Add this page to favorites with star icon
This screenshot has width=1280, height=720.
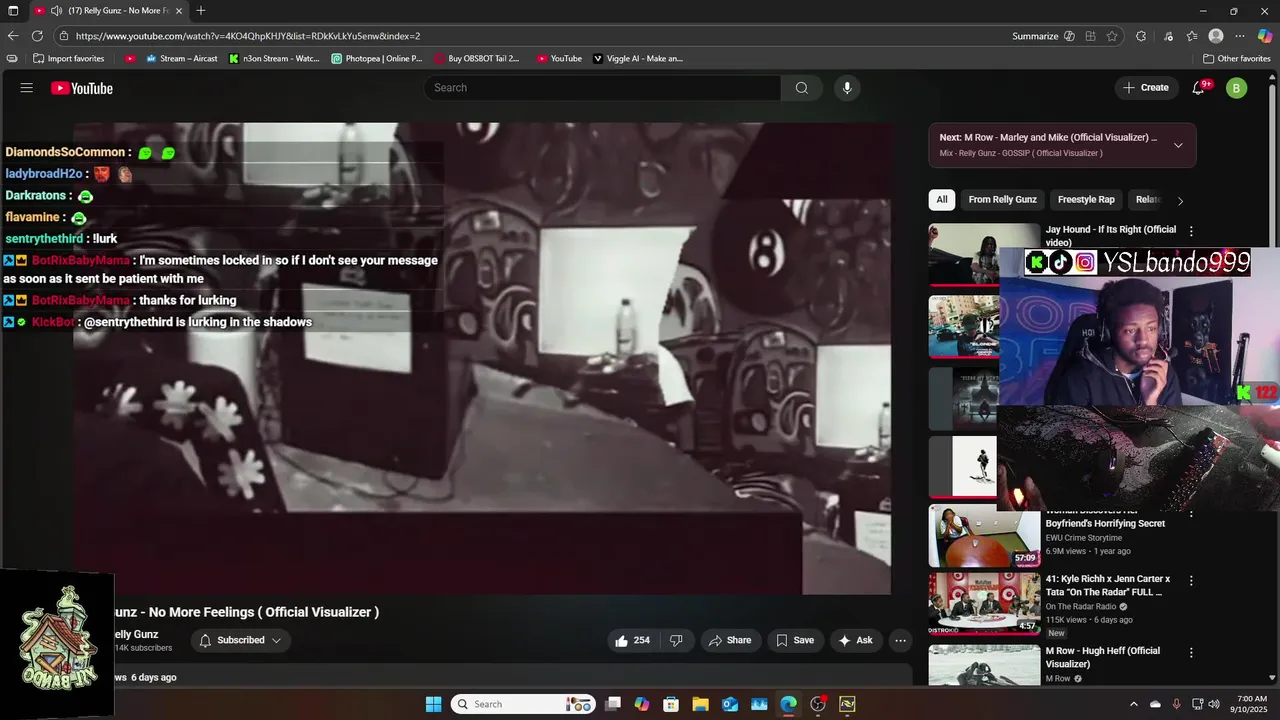(x=1112, y=36)
